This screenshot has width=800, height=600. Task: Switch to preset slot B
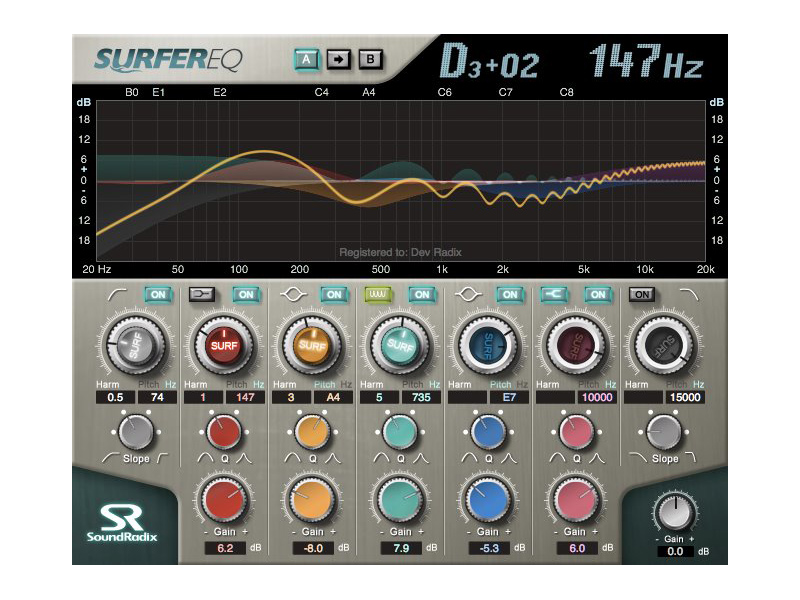point(370,60)
